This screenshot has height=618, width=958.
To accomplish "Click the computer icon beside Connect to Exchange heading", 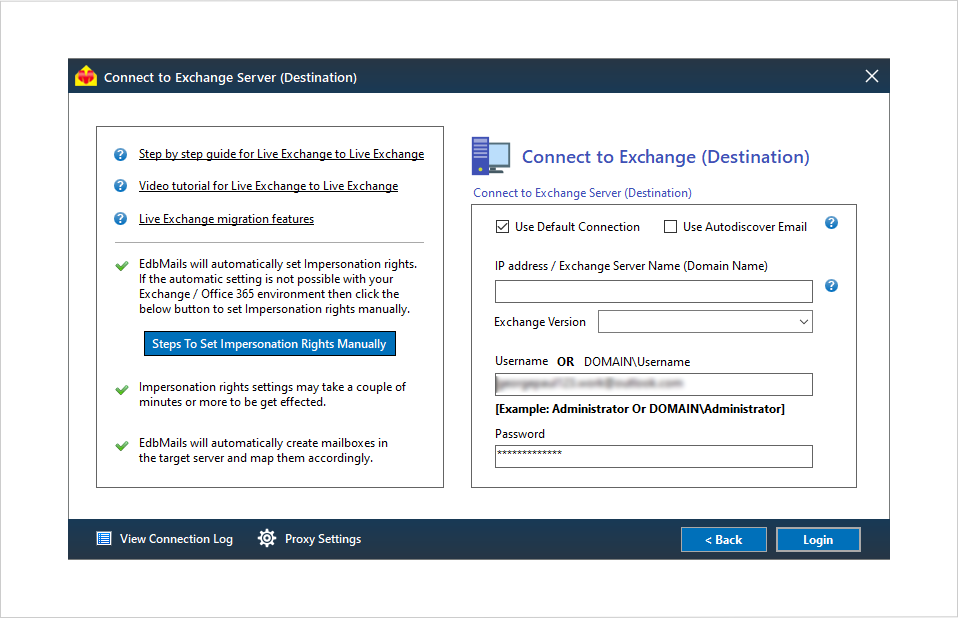I will (x=491, y=156).
